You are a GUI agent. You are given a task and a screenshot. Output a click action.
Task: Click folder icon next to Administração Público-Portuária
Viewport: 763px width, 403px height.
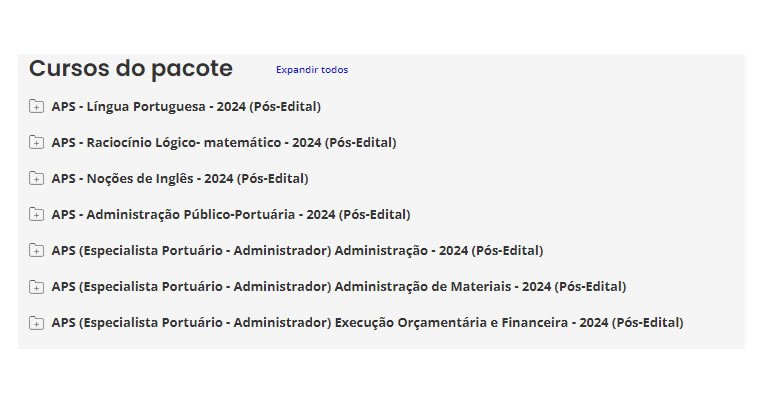(37, 214)
